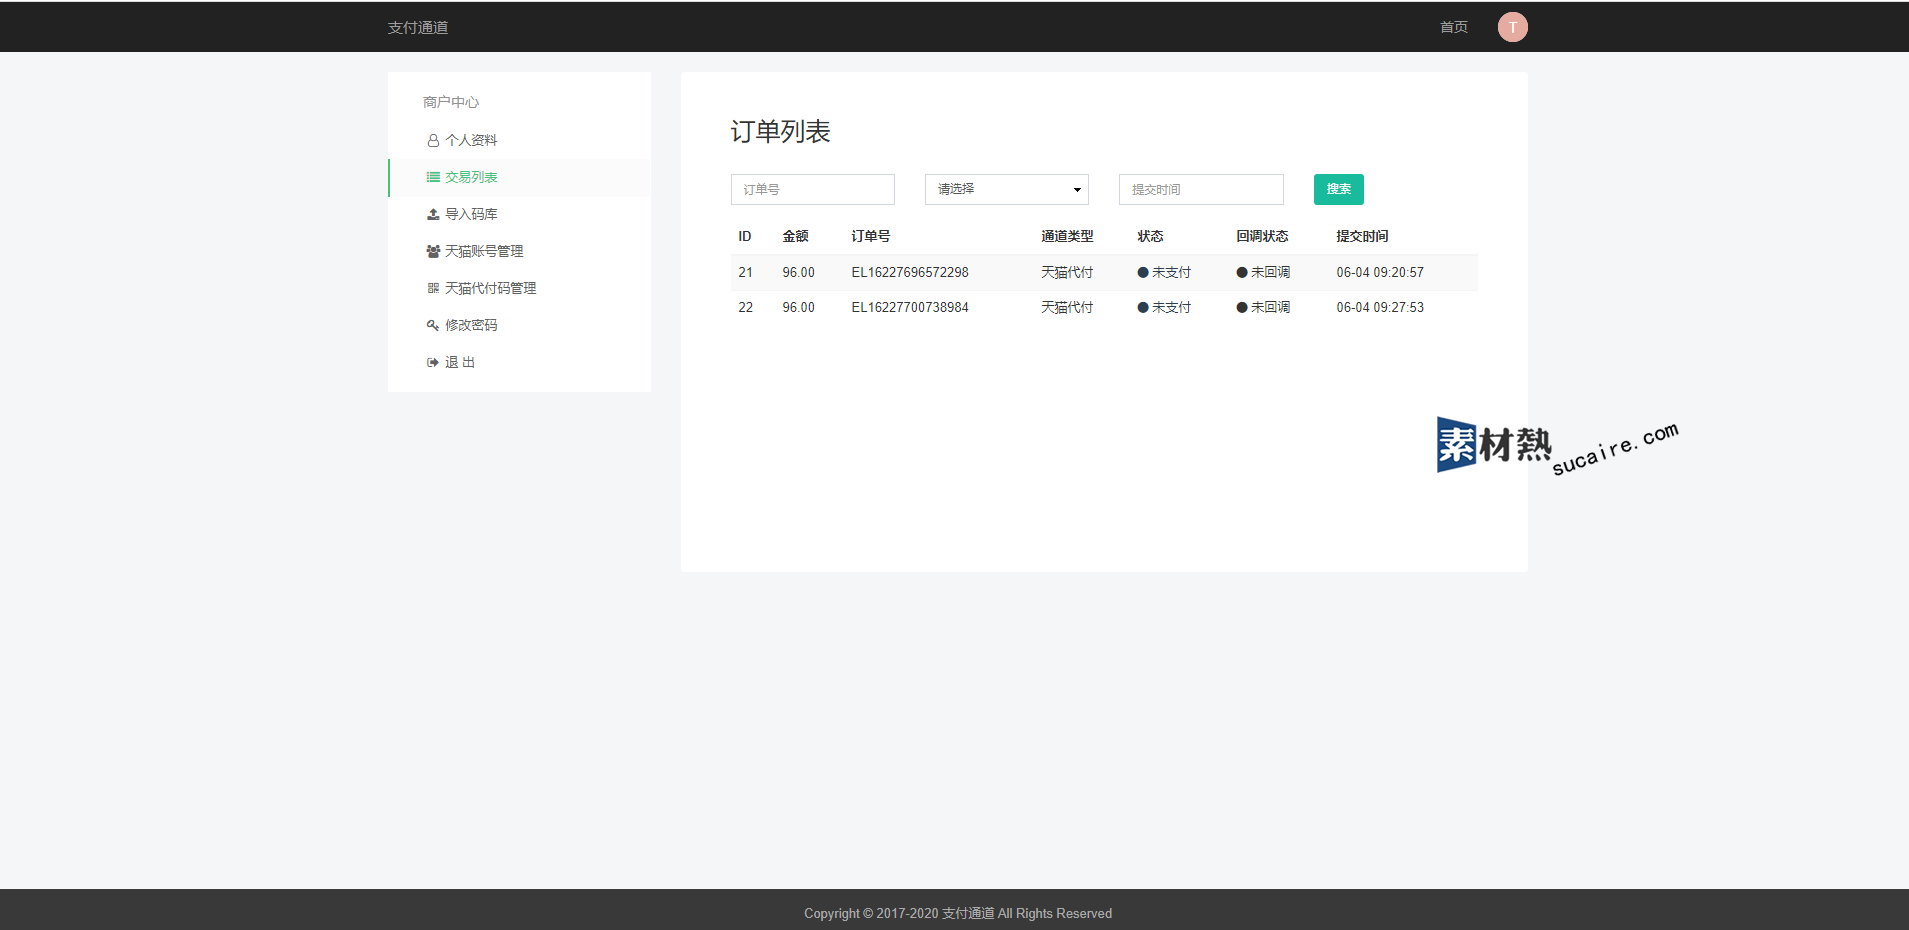The image size is (1909, 930).
Task: Click the 提交时间 date input field
Action: [x=1200, y=189]
